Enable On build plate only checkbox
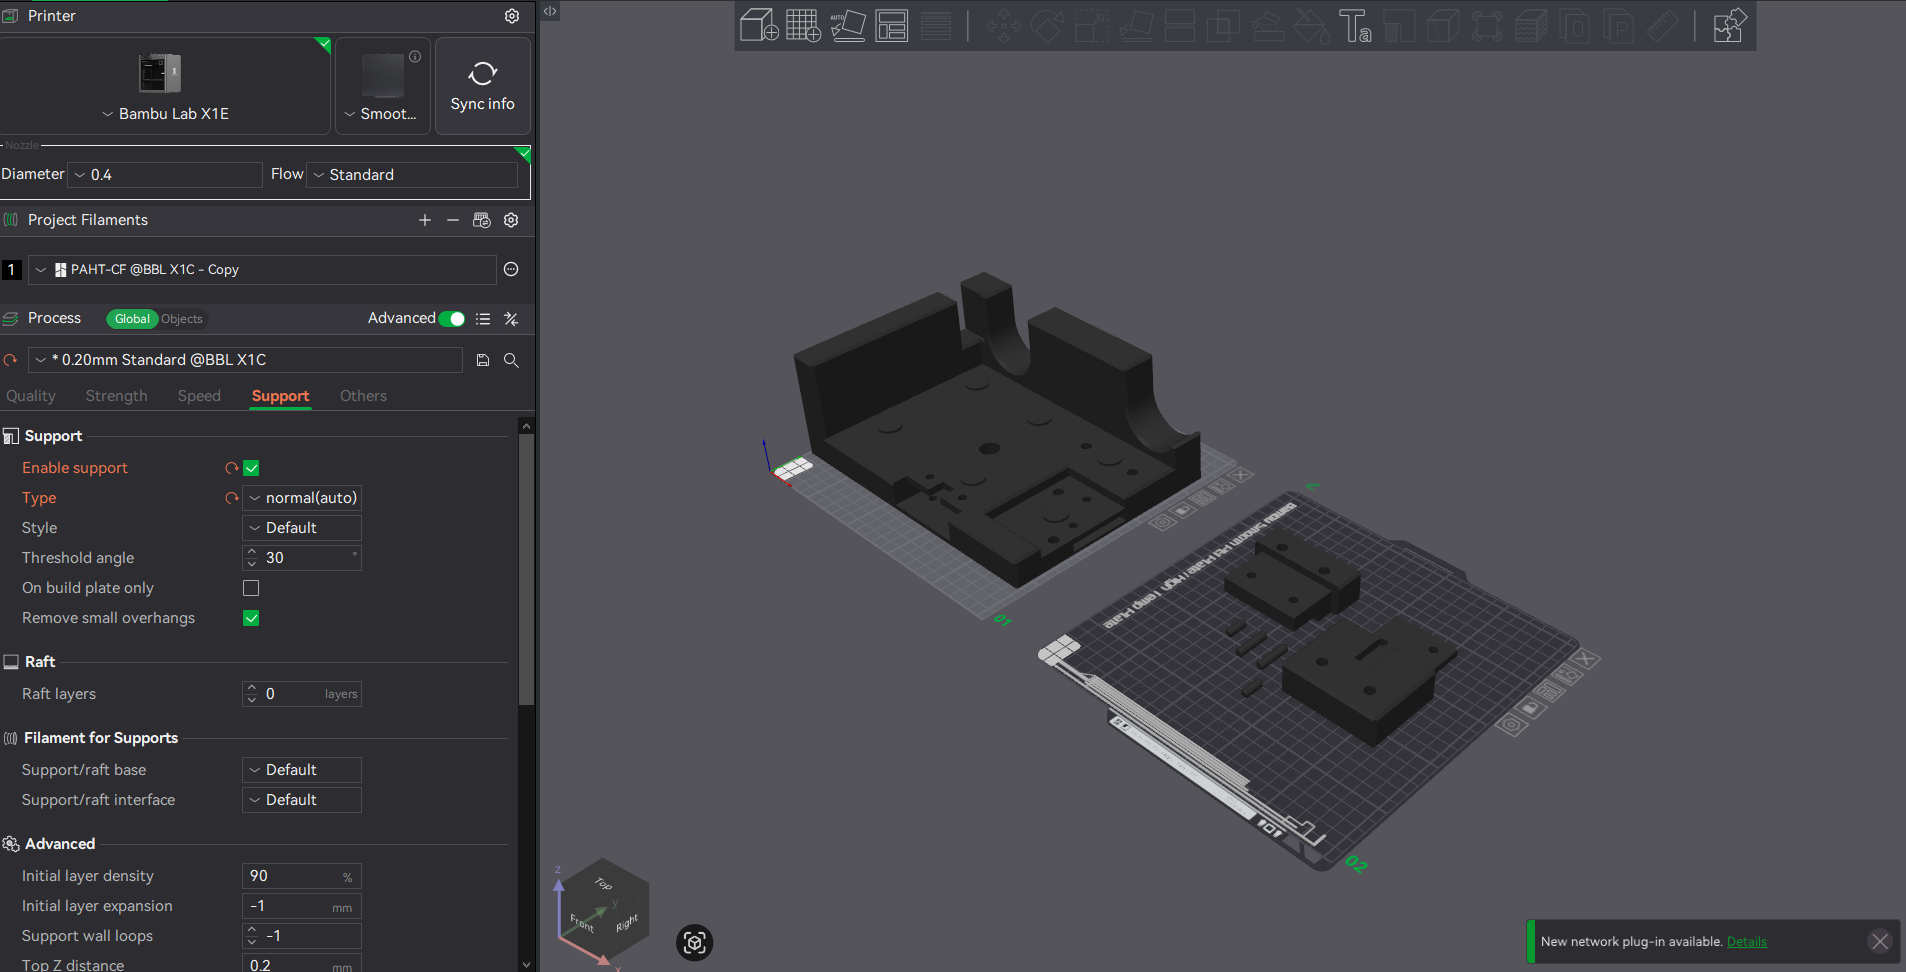 click(x=251, y=588)
